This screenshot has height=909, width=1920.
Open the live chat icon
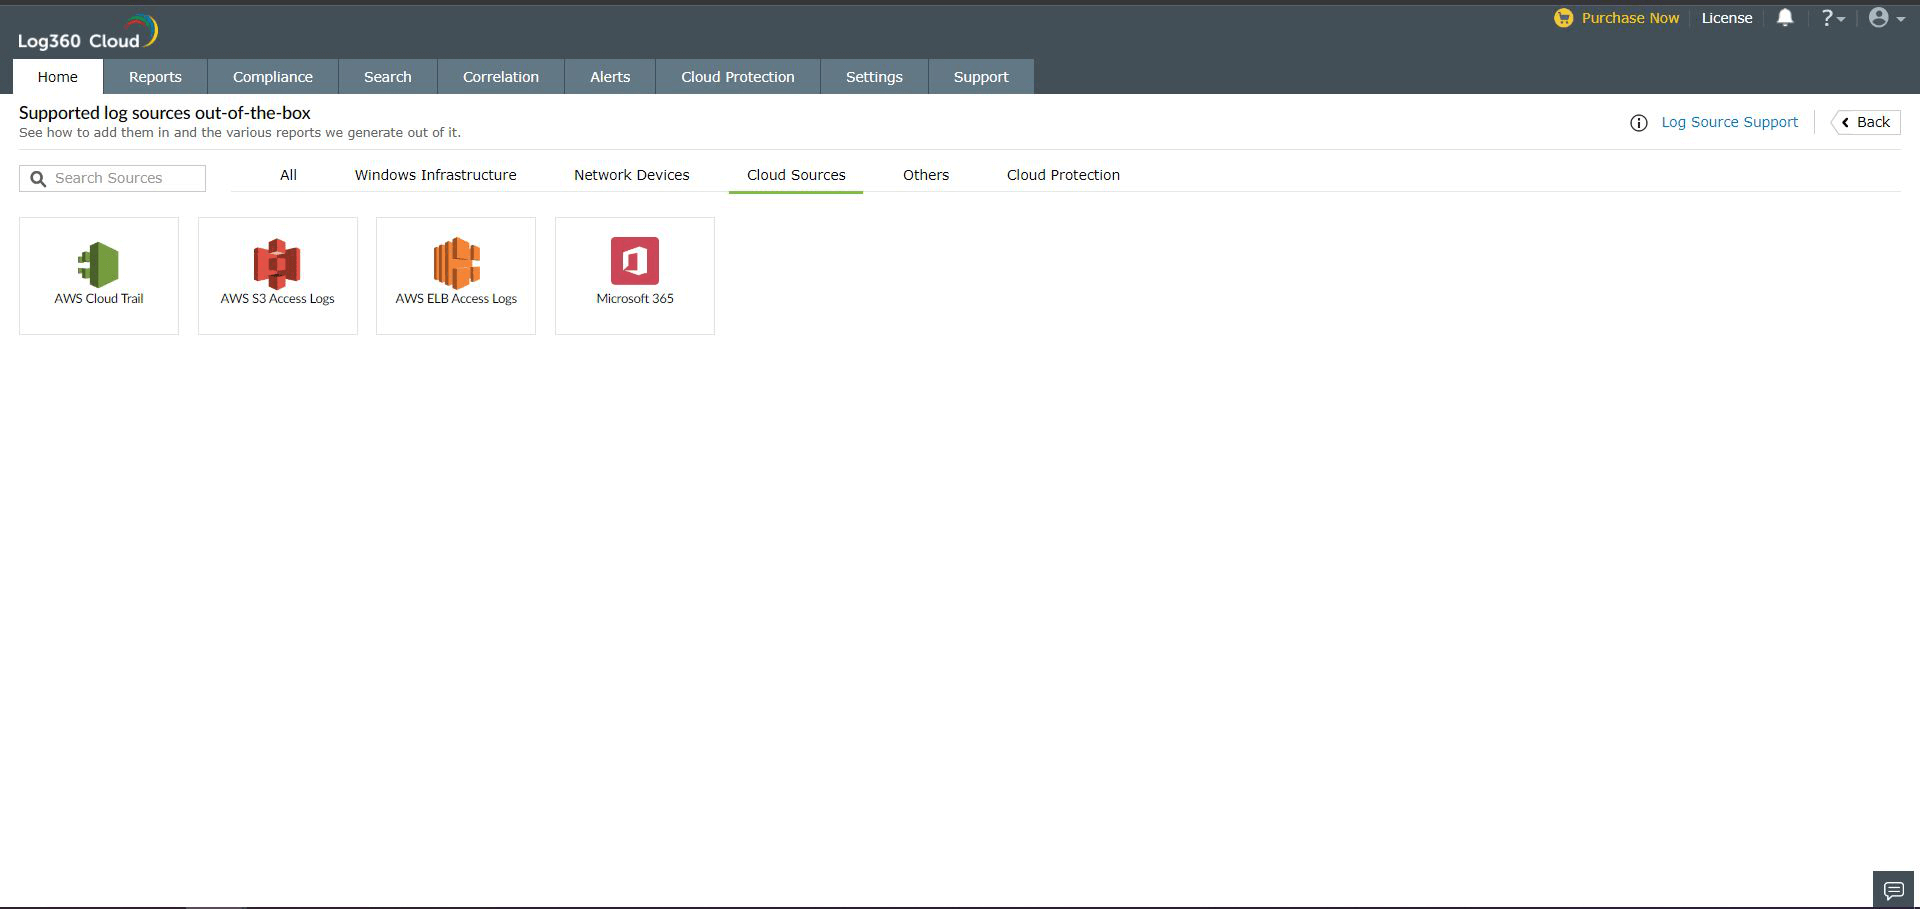tap(1893, 889)
